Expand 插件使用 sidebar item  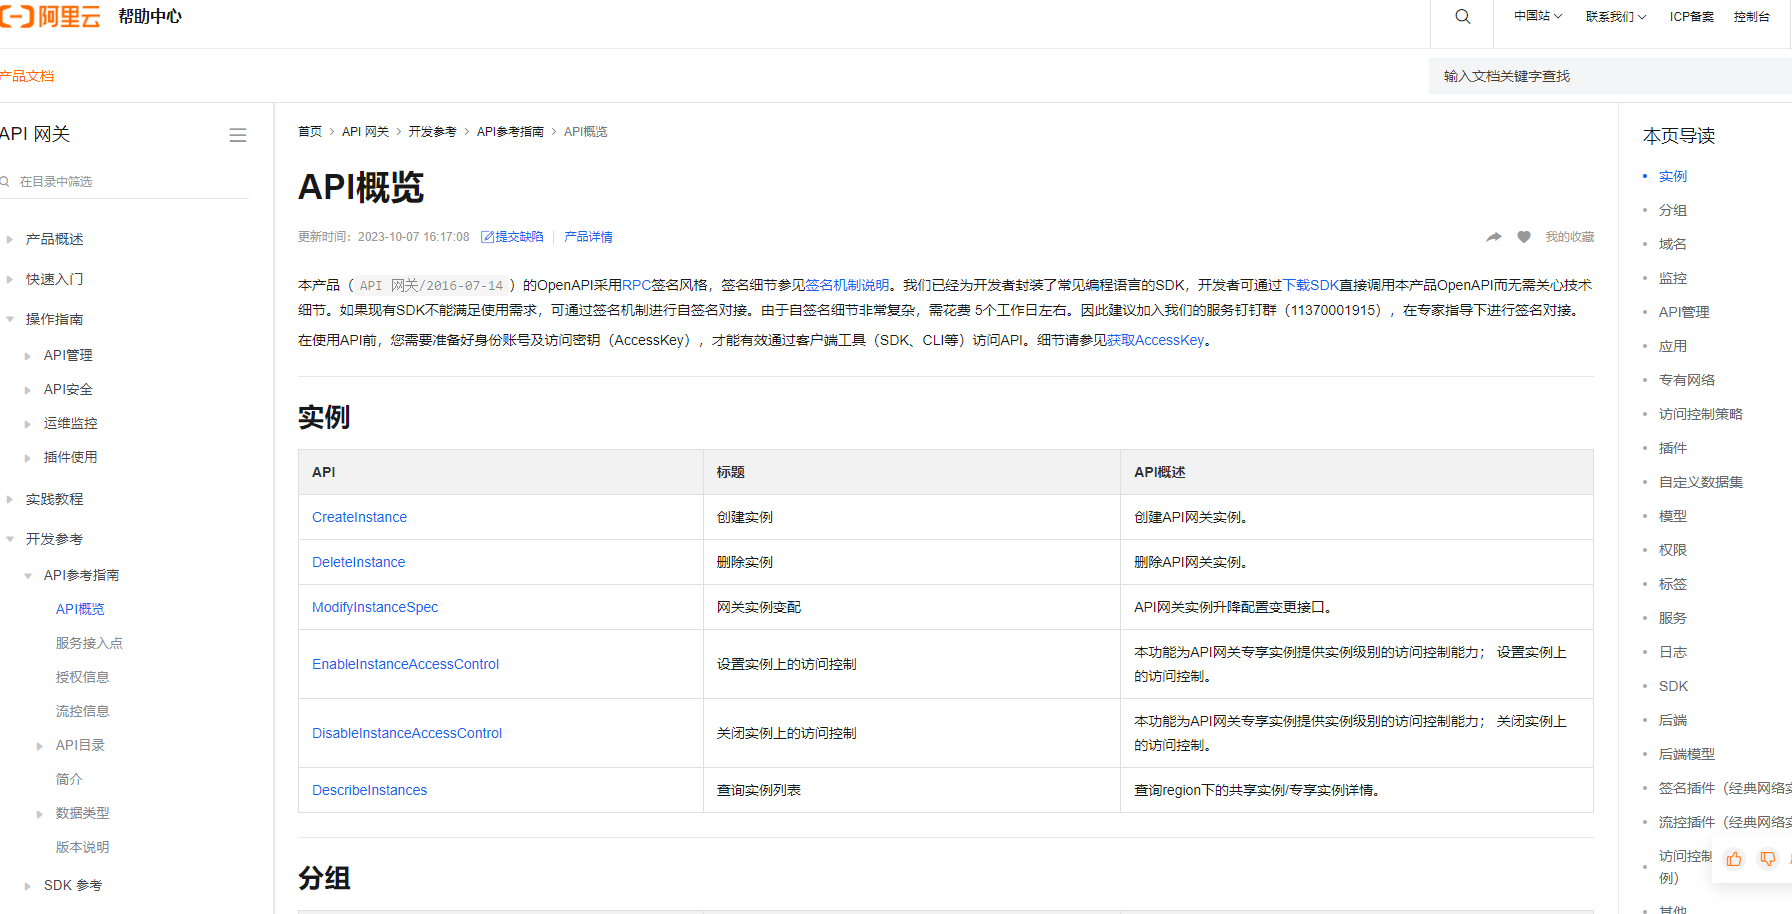click(28, 457)
